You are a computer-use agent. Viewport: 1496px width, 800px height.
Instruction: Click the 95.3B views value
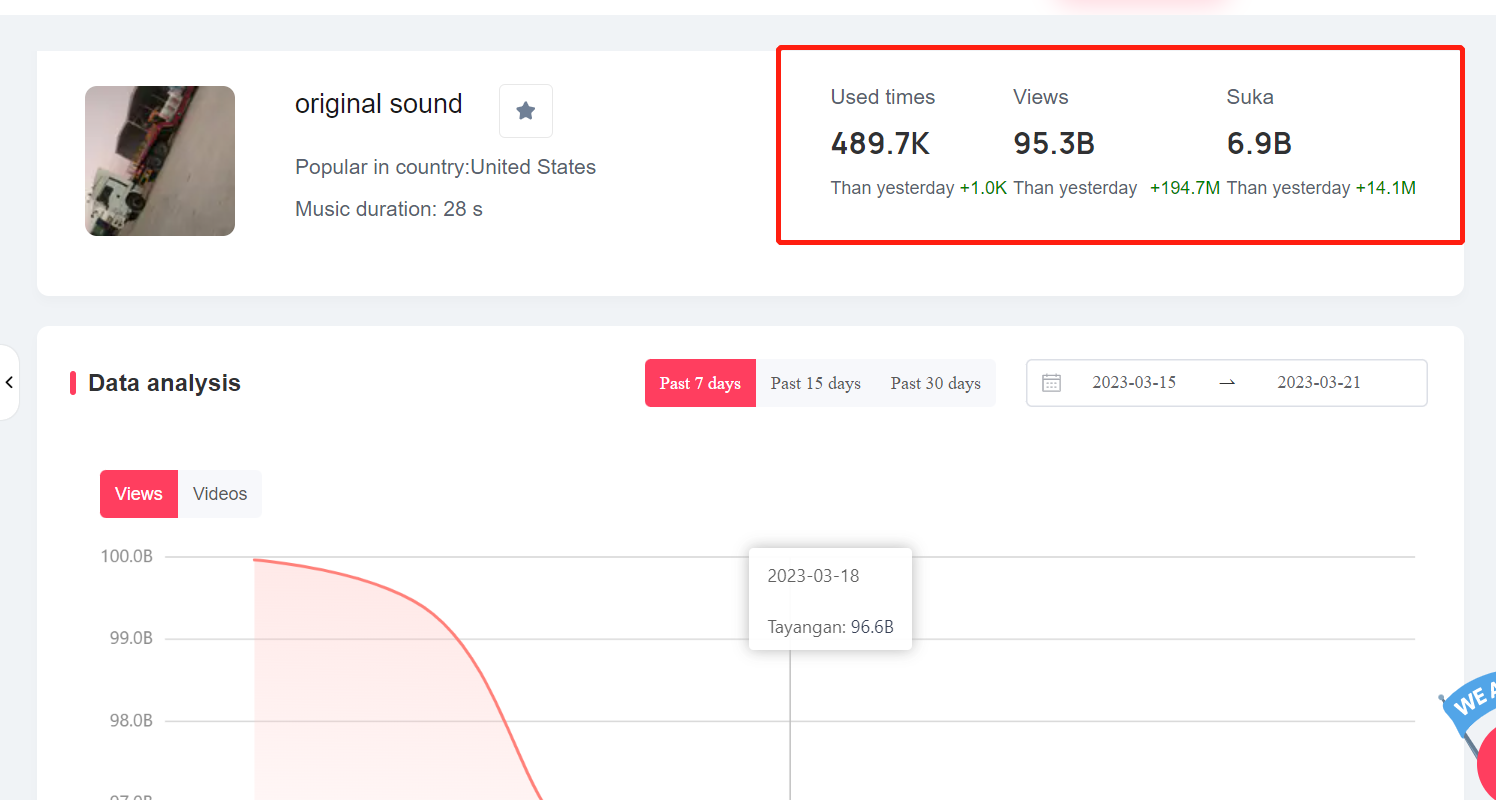[1054, 144]
